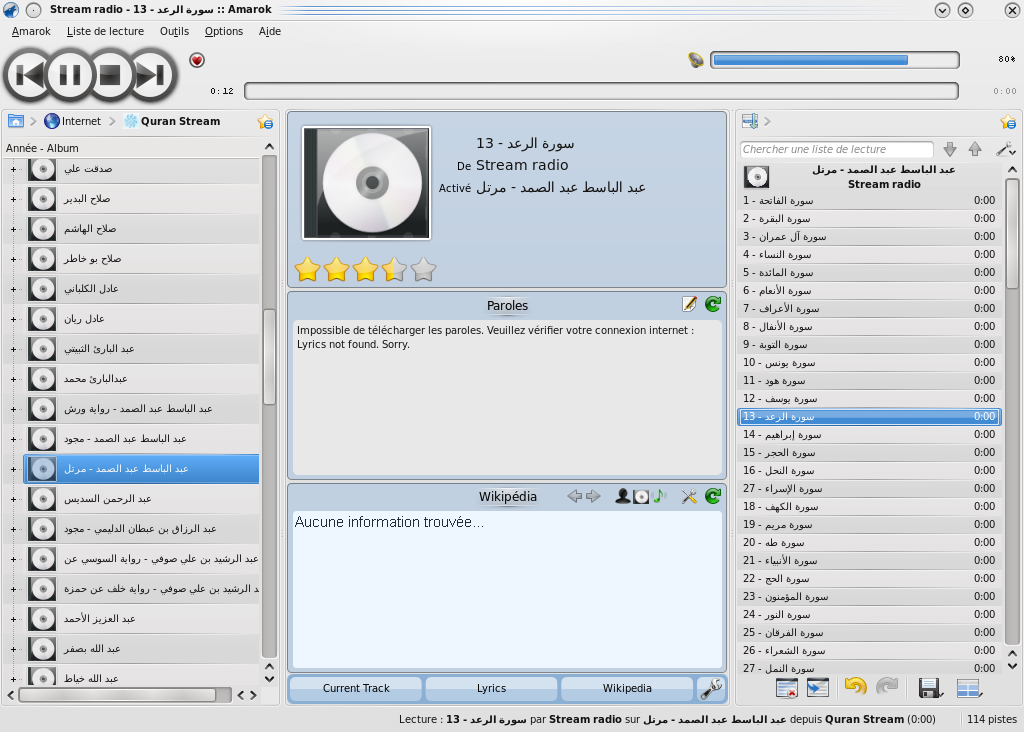Stop playback
This screenshot has width=1024, height=732.
(110, 76)
